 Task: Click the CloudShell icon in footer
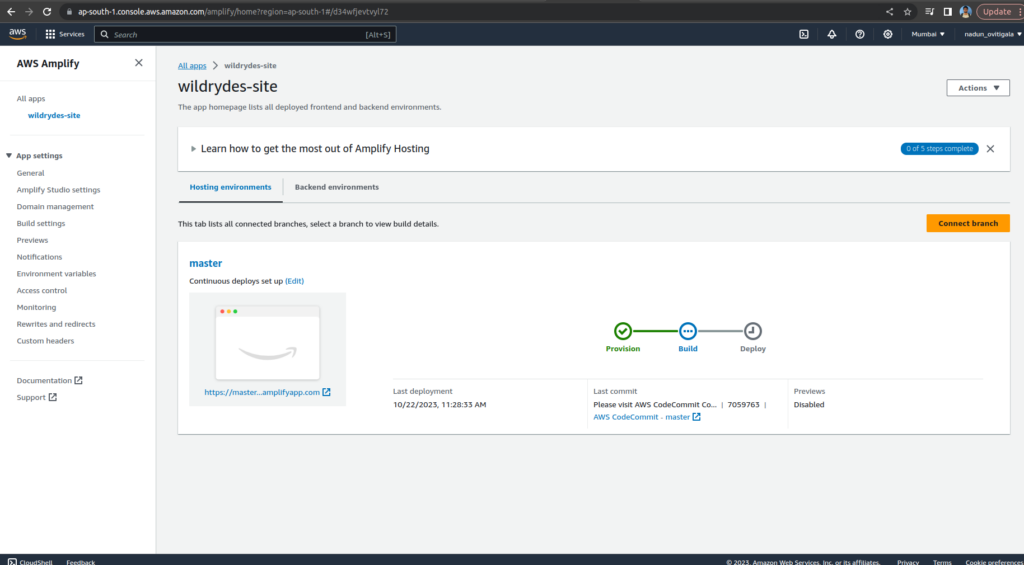12,562
